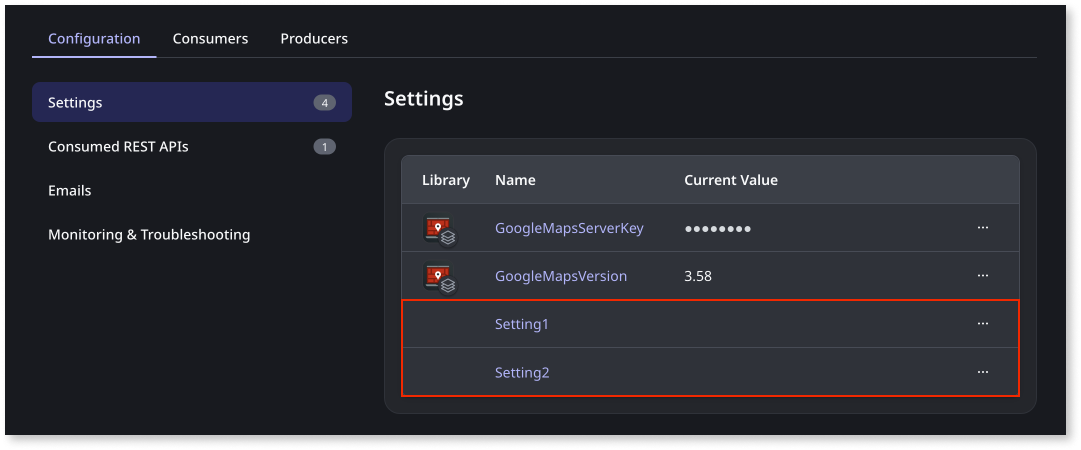
Task: Open the Setting1 link
Action: [x=522, y=324]
